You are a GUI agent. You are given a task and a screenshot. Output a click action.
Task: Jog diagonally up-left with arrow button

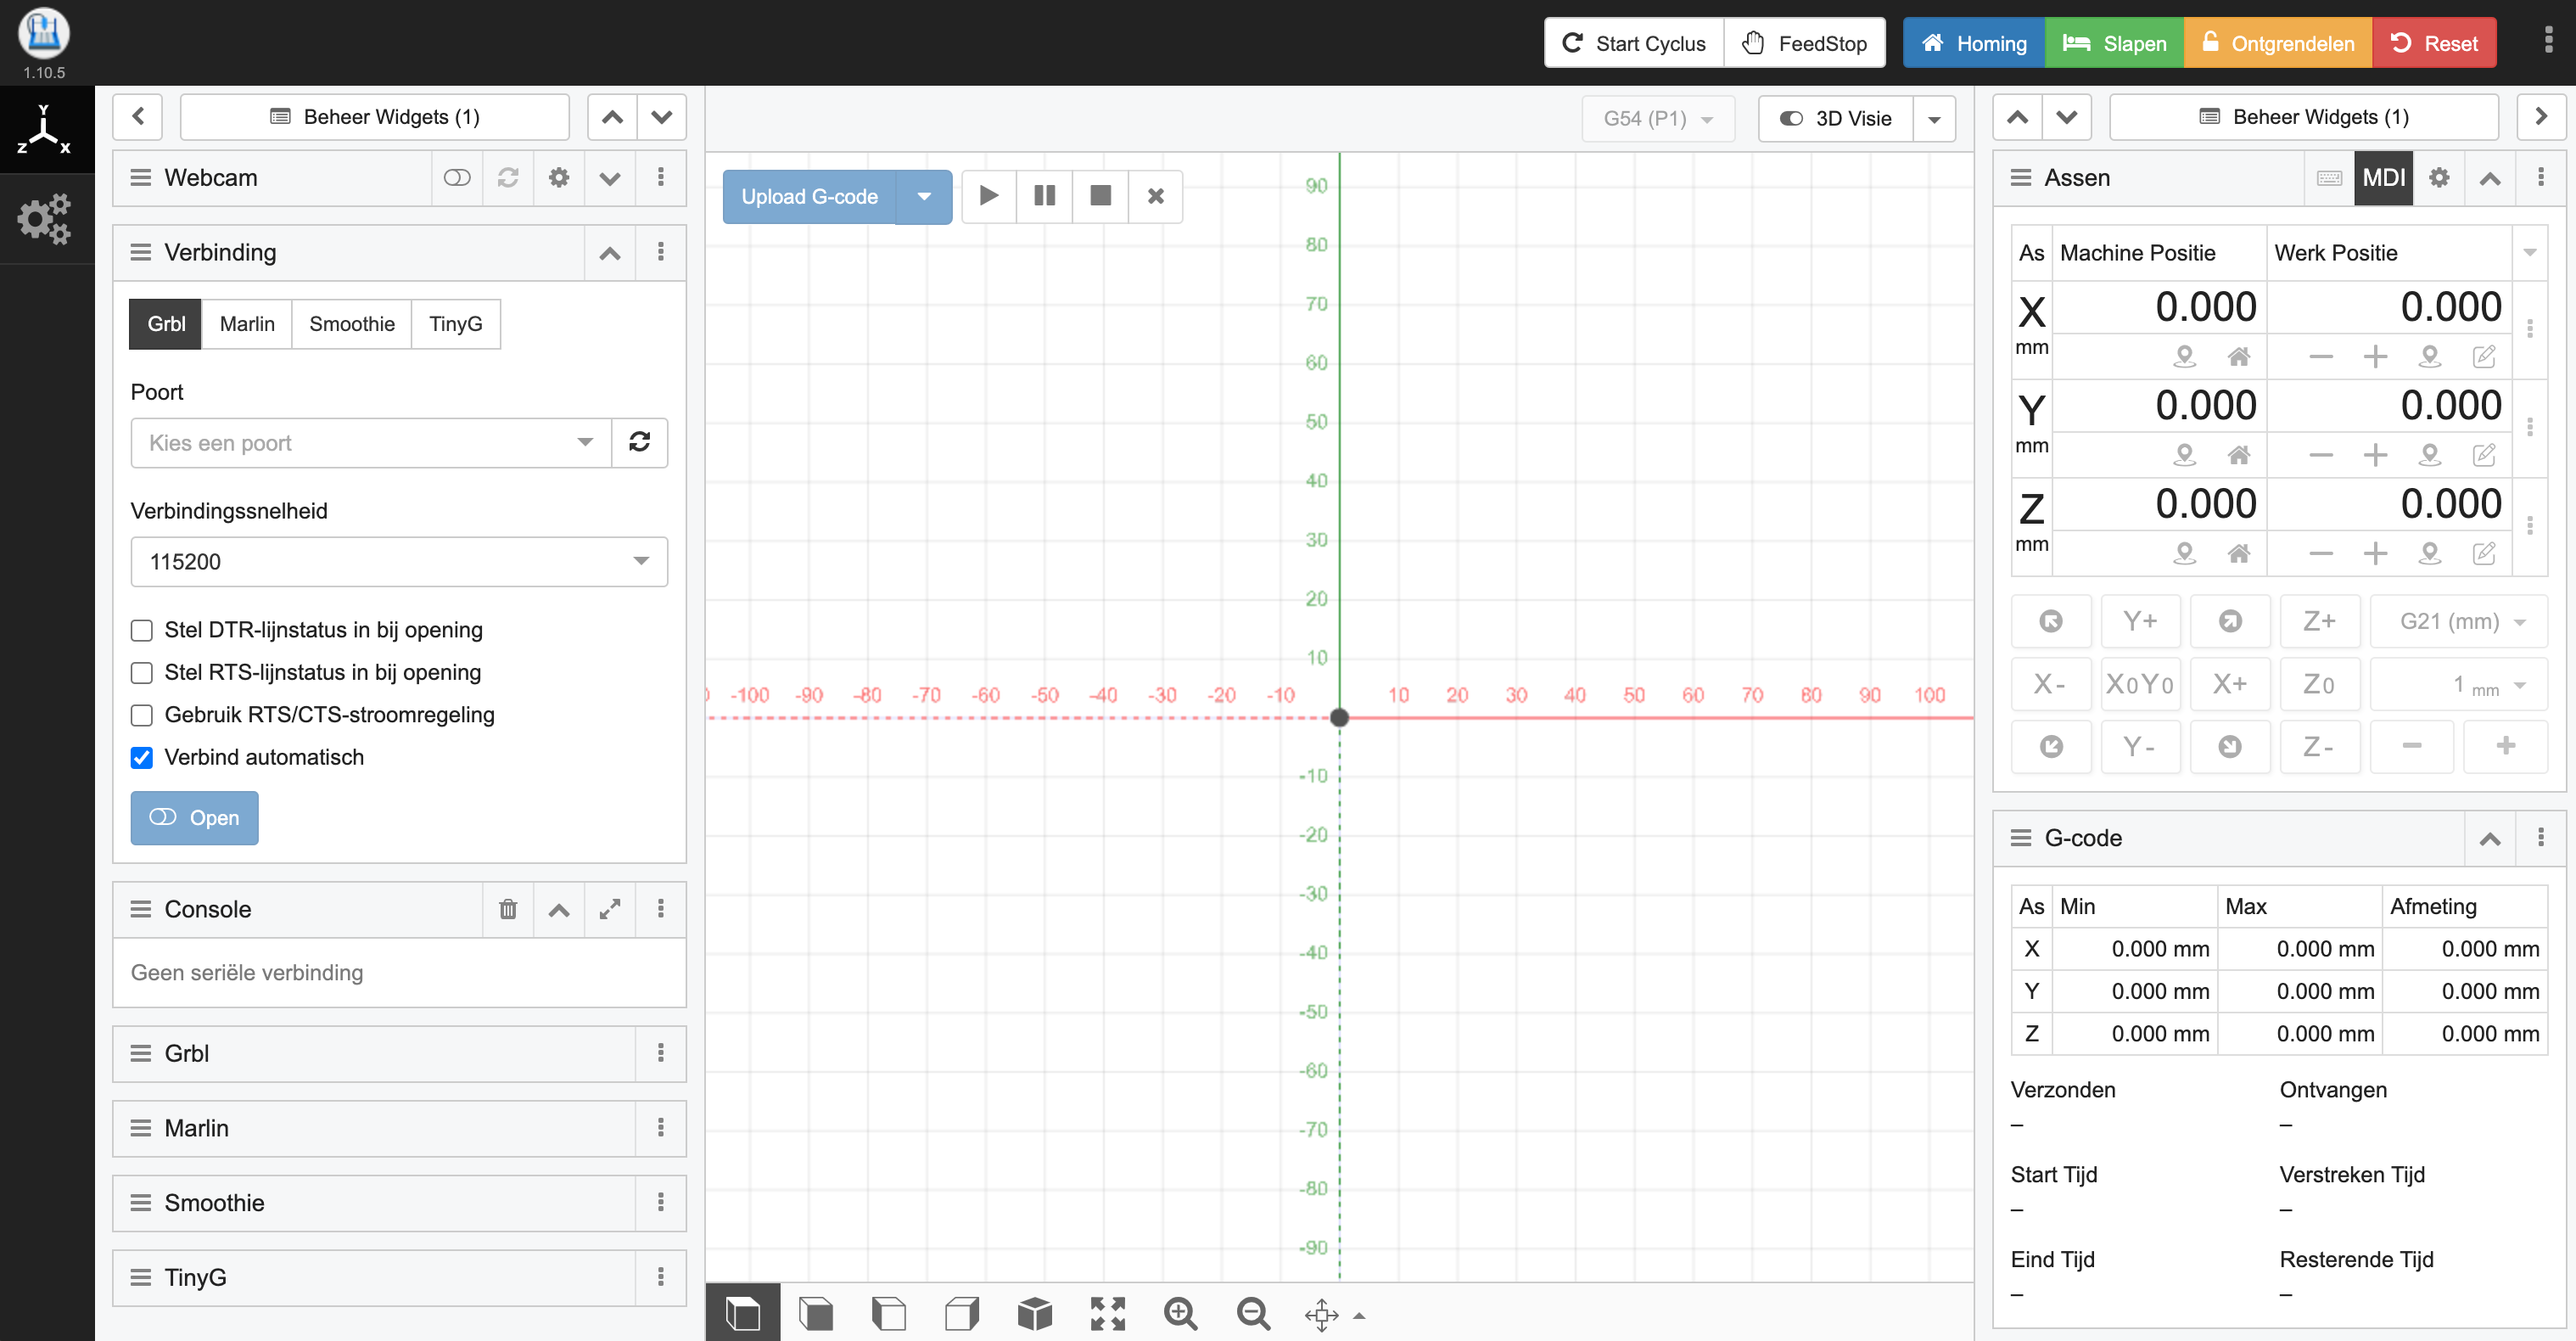point(2051,621)
